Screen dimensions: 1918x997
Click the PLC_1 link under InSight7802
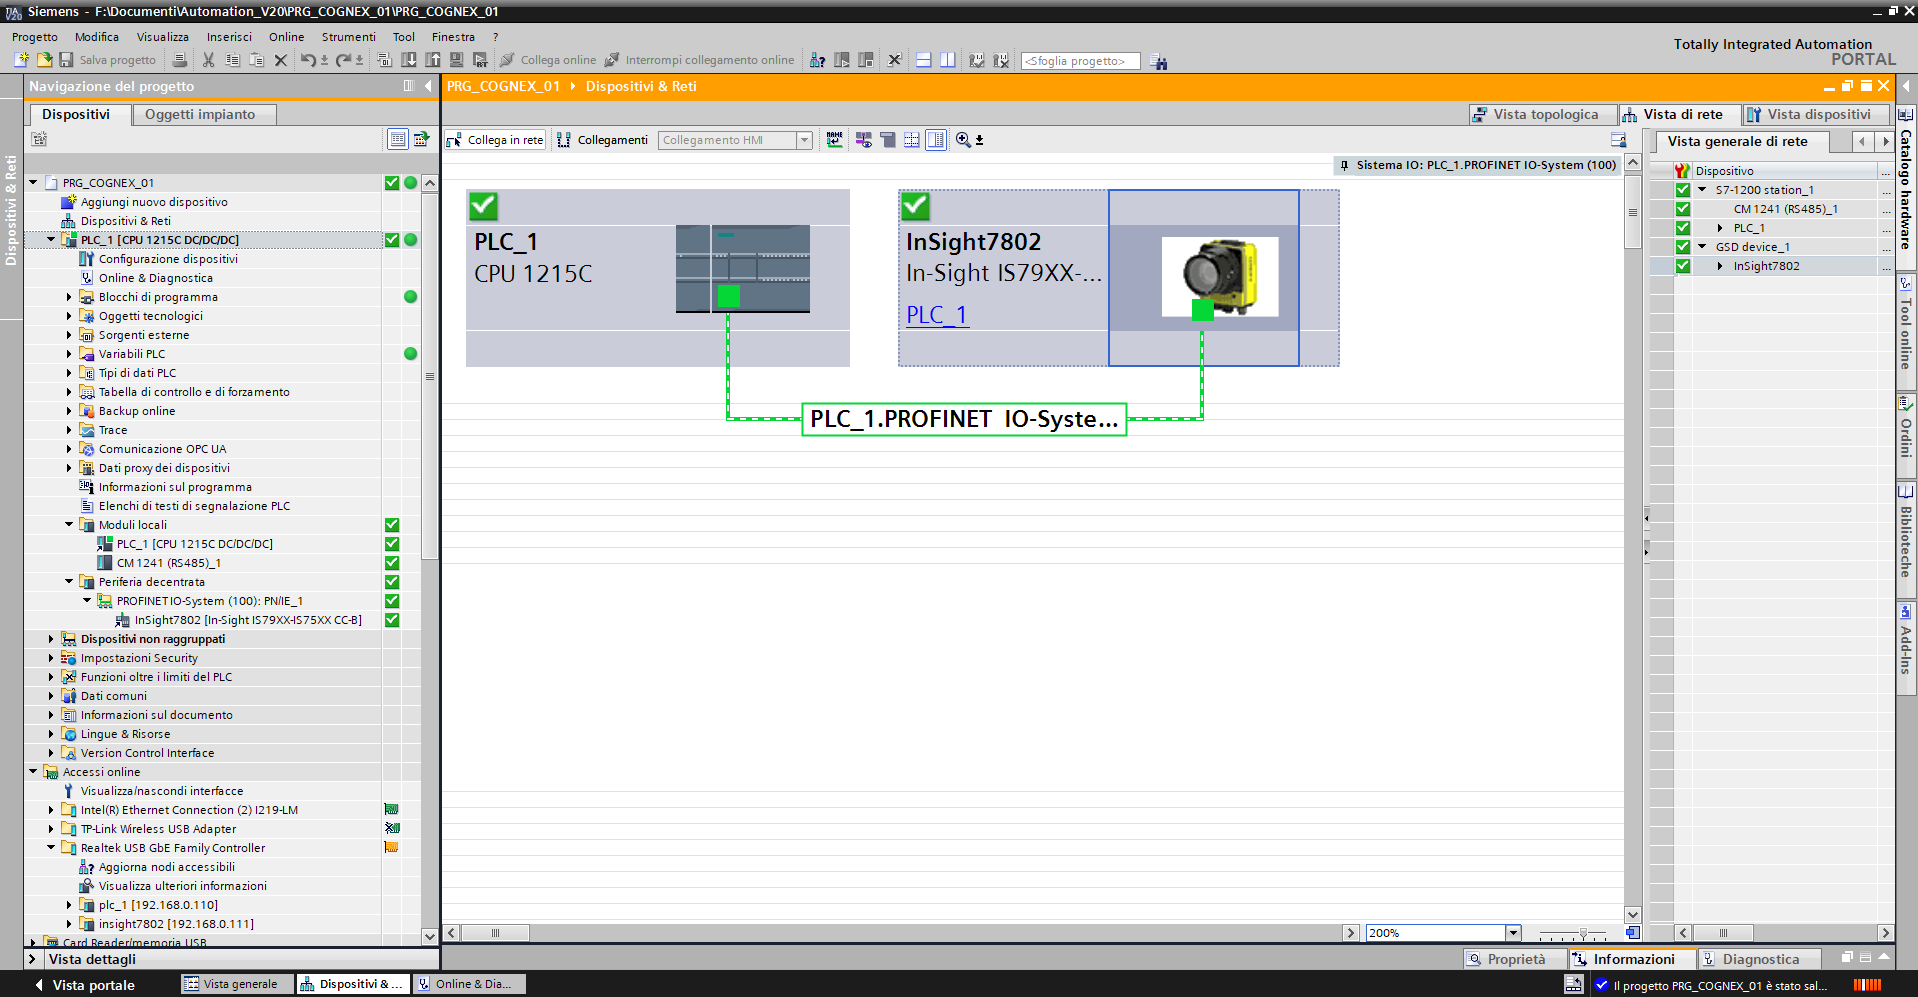(x=937, y=315)
